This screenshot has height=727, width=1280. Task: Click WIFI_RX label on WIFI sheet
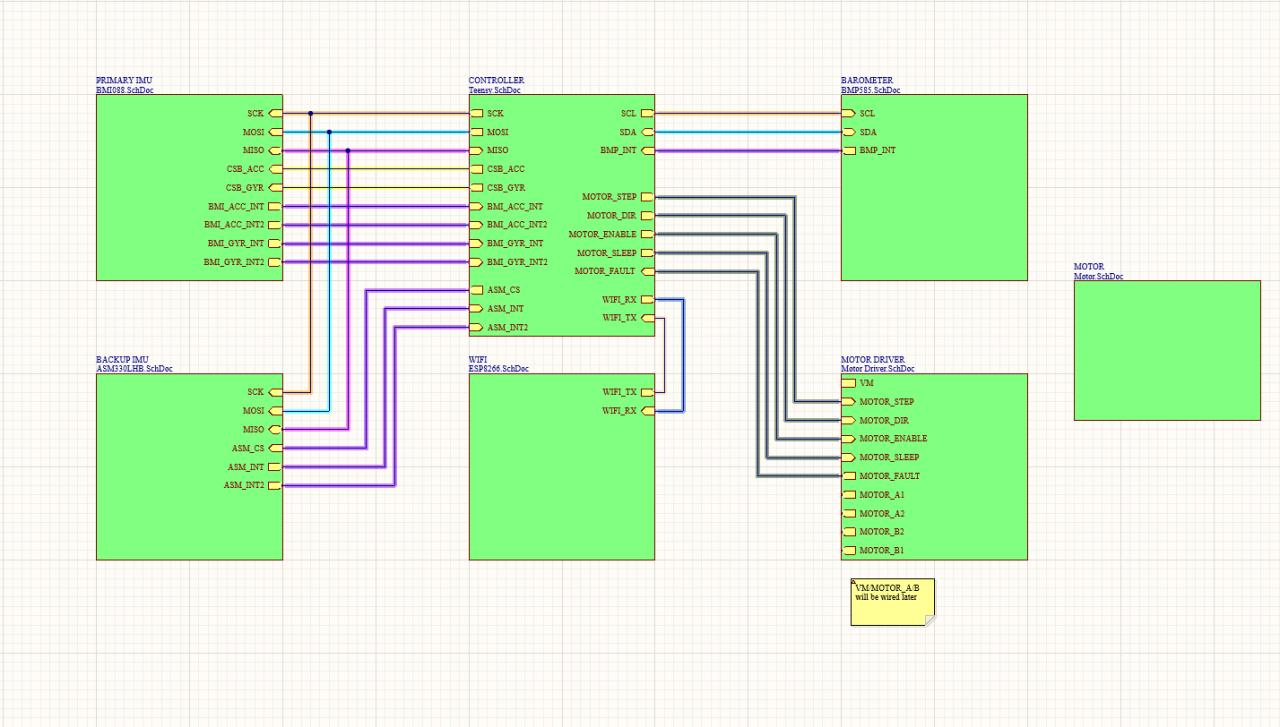pos(619,411)
